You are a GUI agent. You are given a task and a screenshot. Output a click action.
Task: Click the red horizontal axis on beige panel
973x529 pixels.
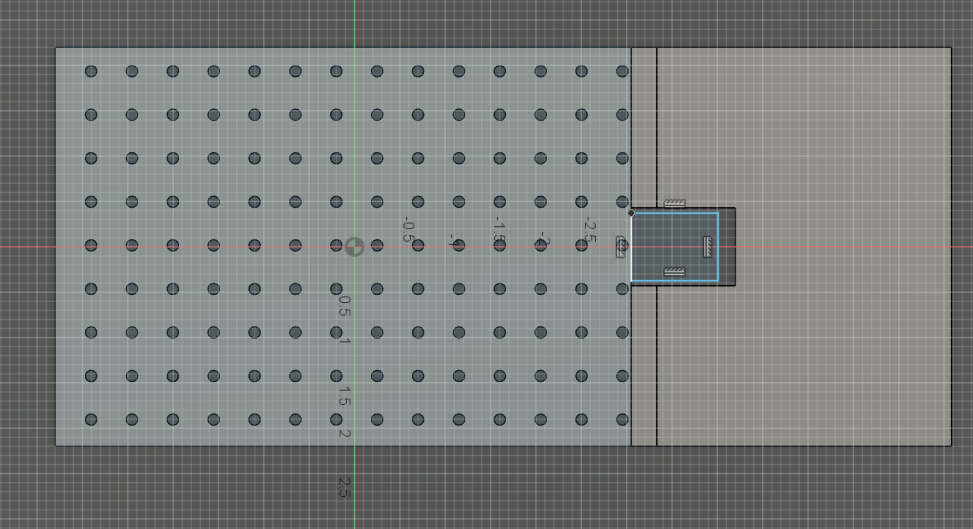(x=850, y=246)
